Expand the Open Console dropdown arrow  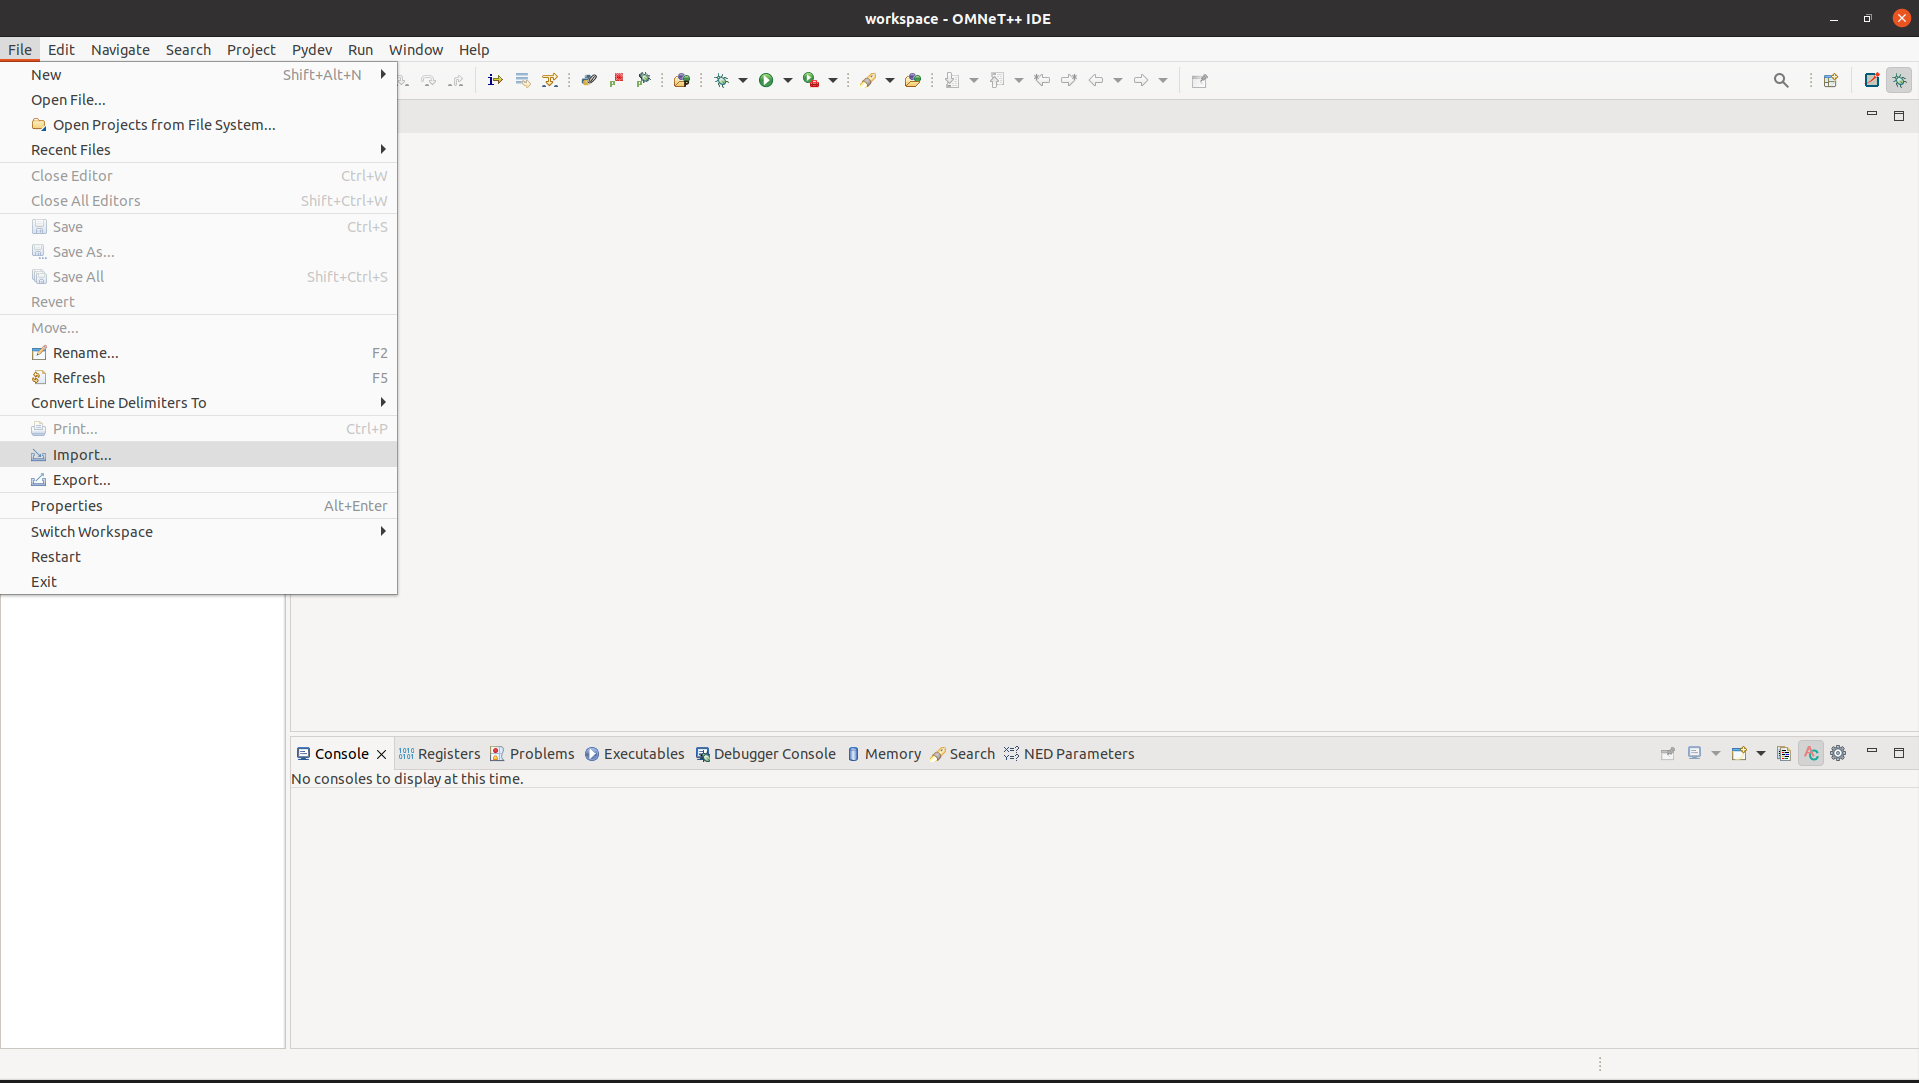click(x=1761, y=753)
